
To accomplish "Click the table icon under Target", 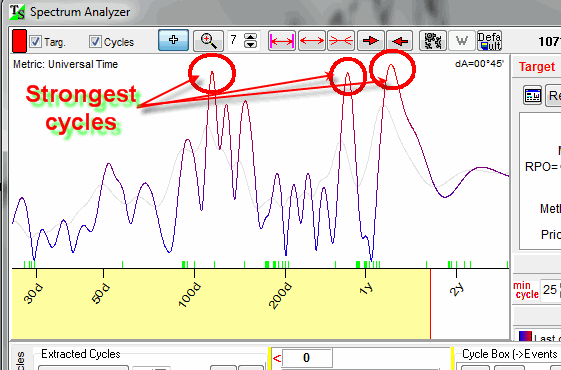I will coord(532,96).
